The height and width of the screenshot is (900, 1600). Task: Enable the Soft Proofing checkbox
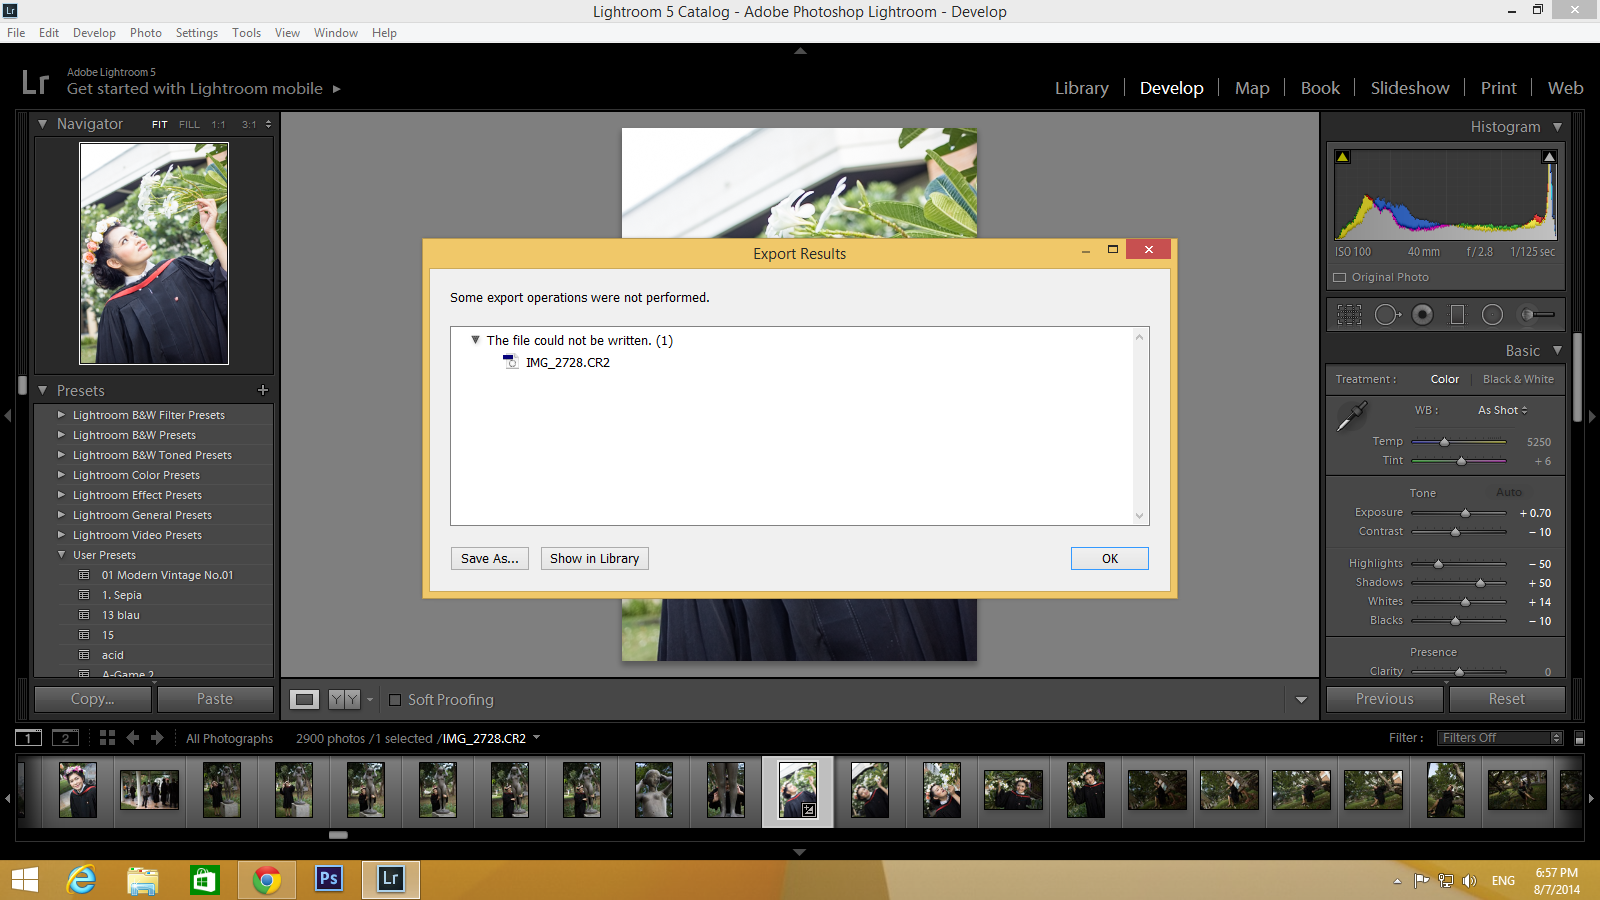(395, 700)
